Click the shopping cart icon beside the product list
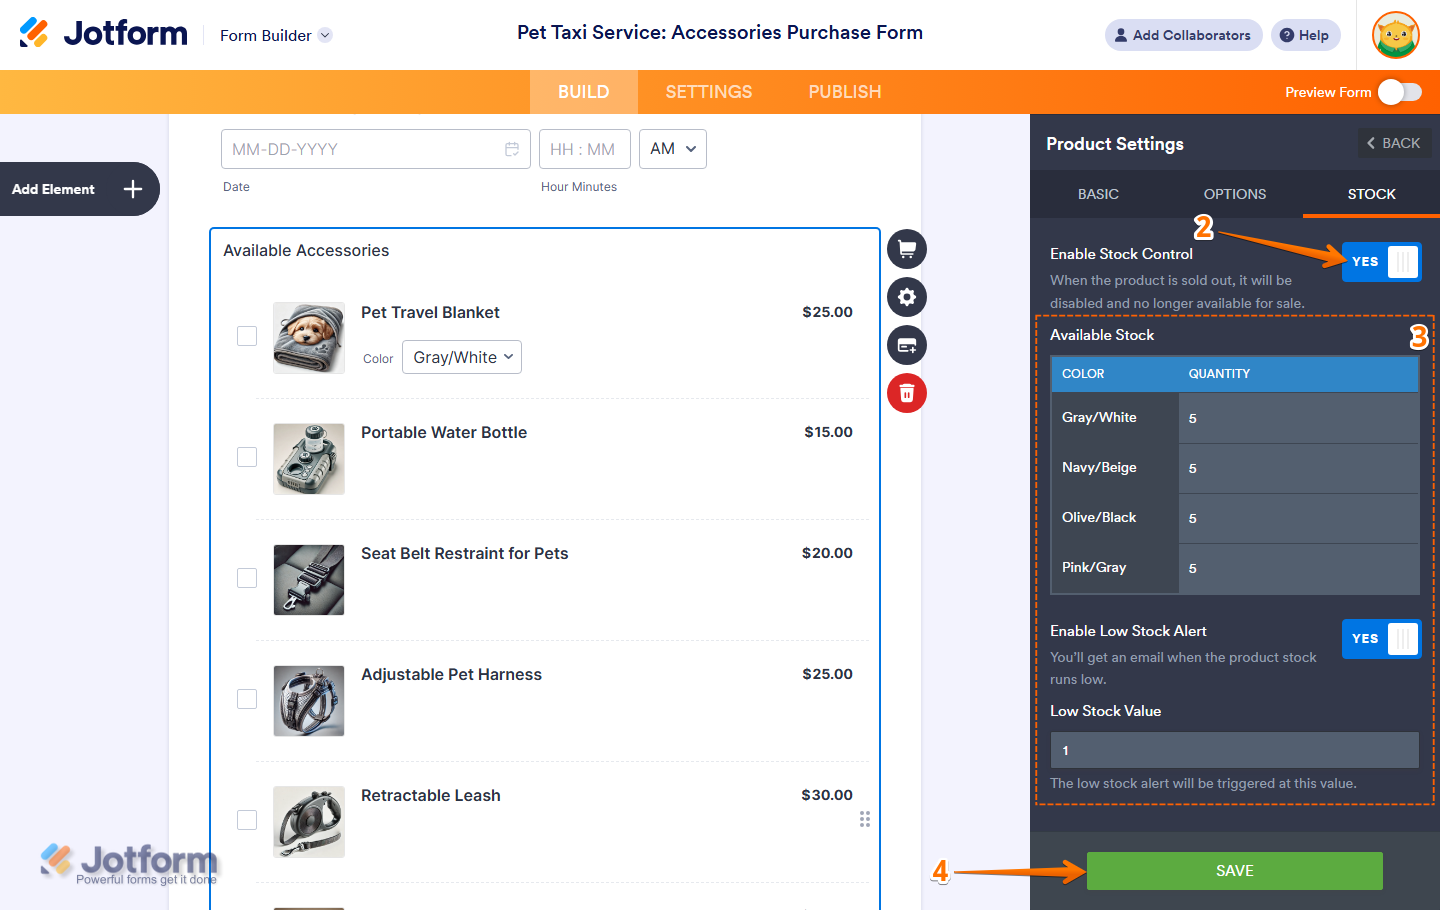 [906, 249]
